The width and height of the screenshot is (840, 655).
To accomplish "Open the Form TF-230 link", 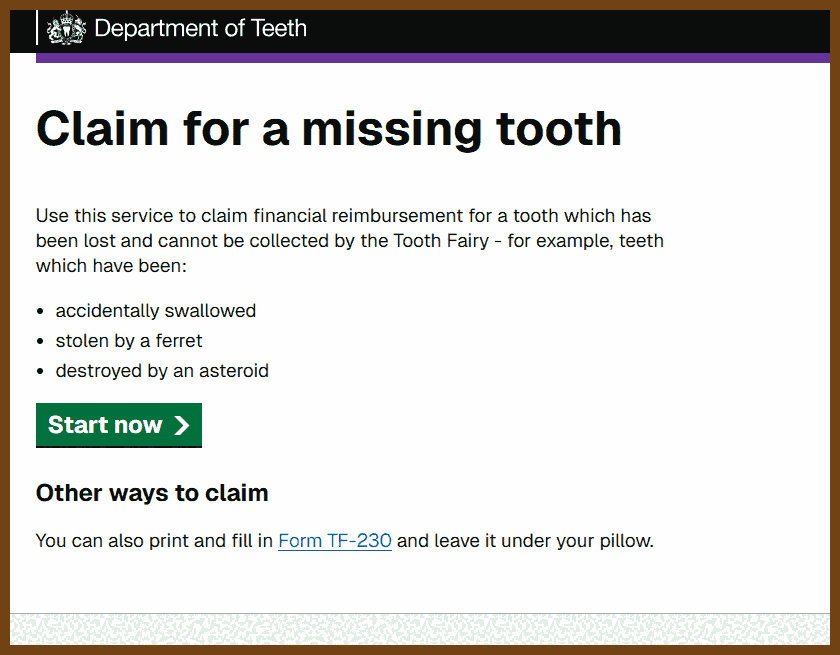I will click(x=335, y=540).
